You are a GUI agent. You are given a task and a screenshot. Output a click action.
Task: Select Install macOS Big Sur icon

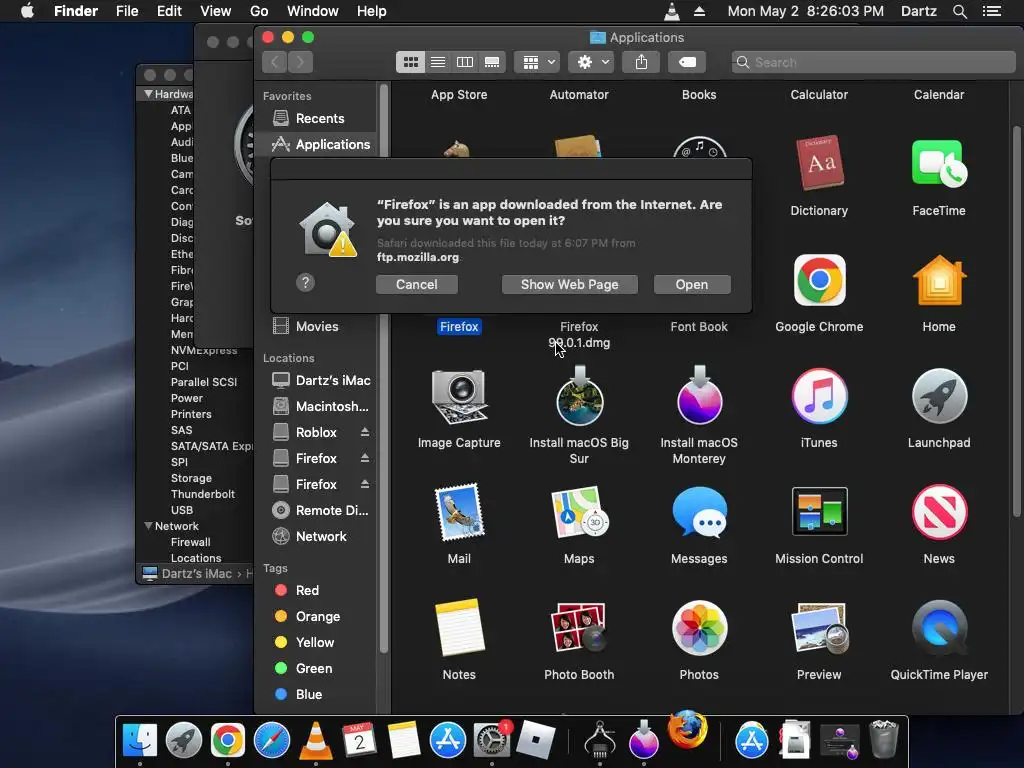click(x=579, y=395)
